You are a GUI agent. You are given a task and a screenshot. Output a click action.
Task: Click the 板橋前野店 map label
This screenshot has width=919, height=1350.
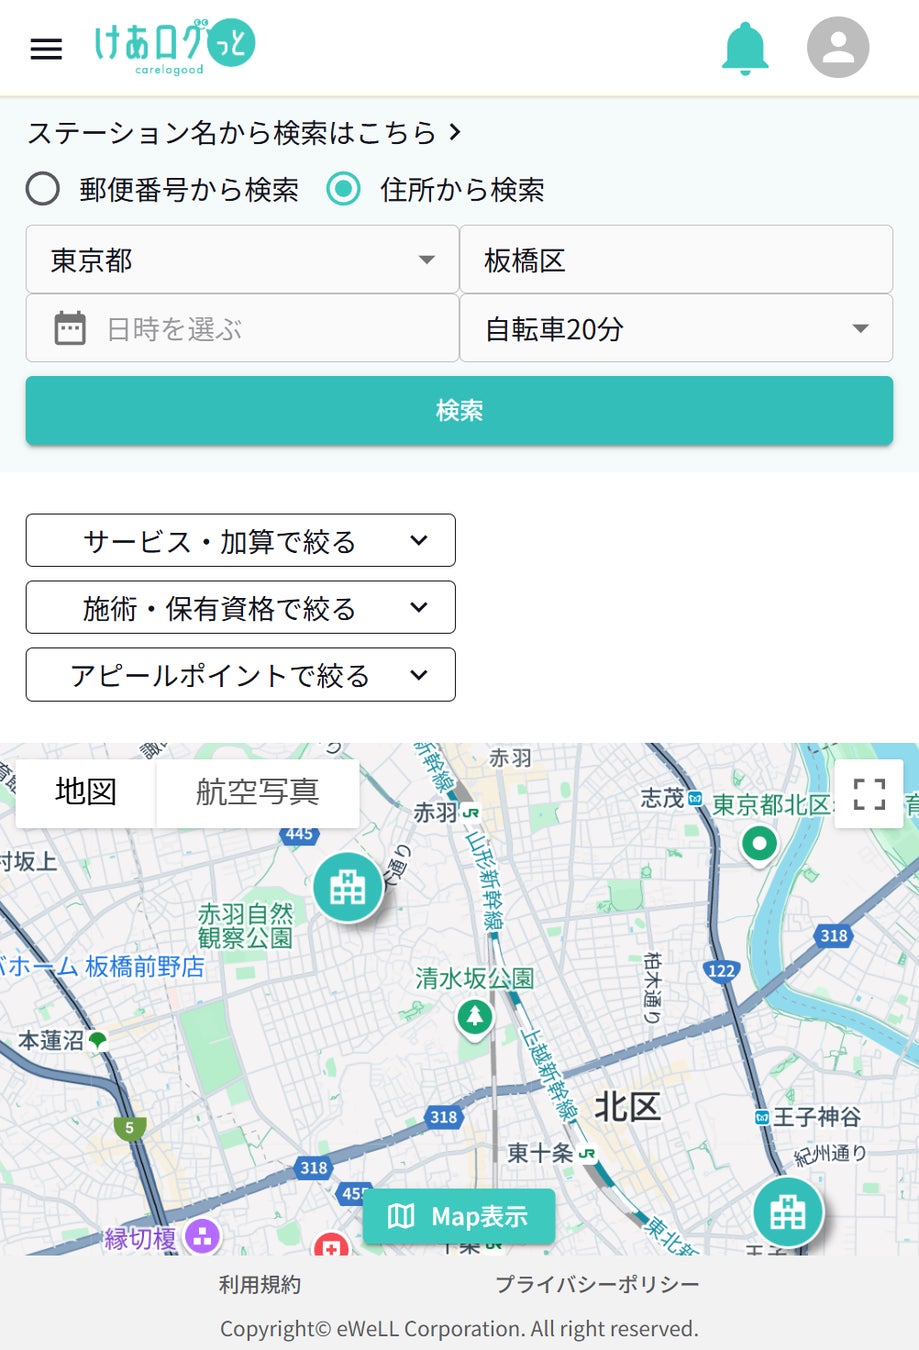pos(145,966)
